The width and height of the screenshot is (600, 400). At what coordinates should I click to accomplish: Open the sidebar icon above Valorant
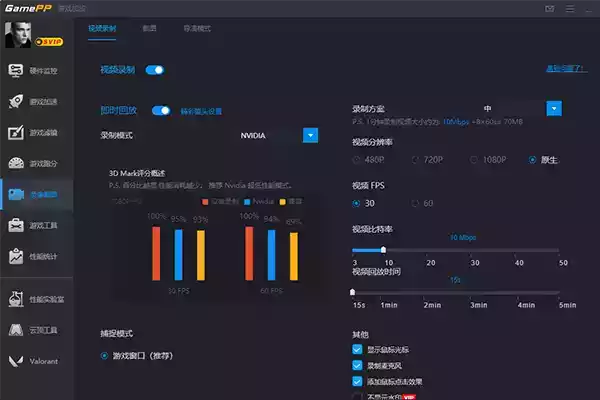click(16, 330)
